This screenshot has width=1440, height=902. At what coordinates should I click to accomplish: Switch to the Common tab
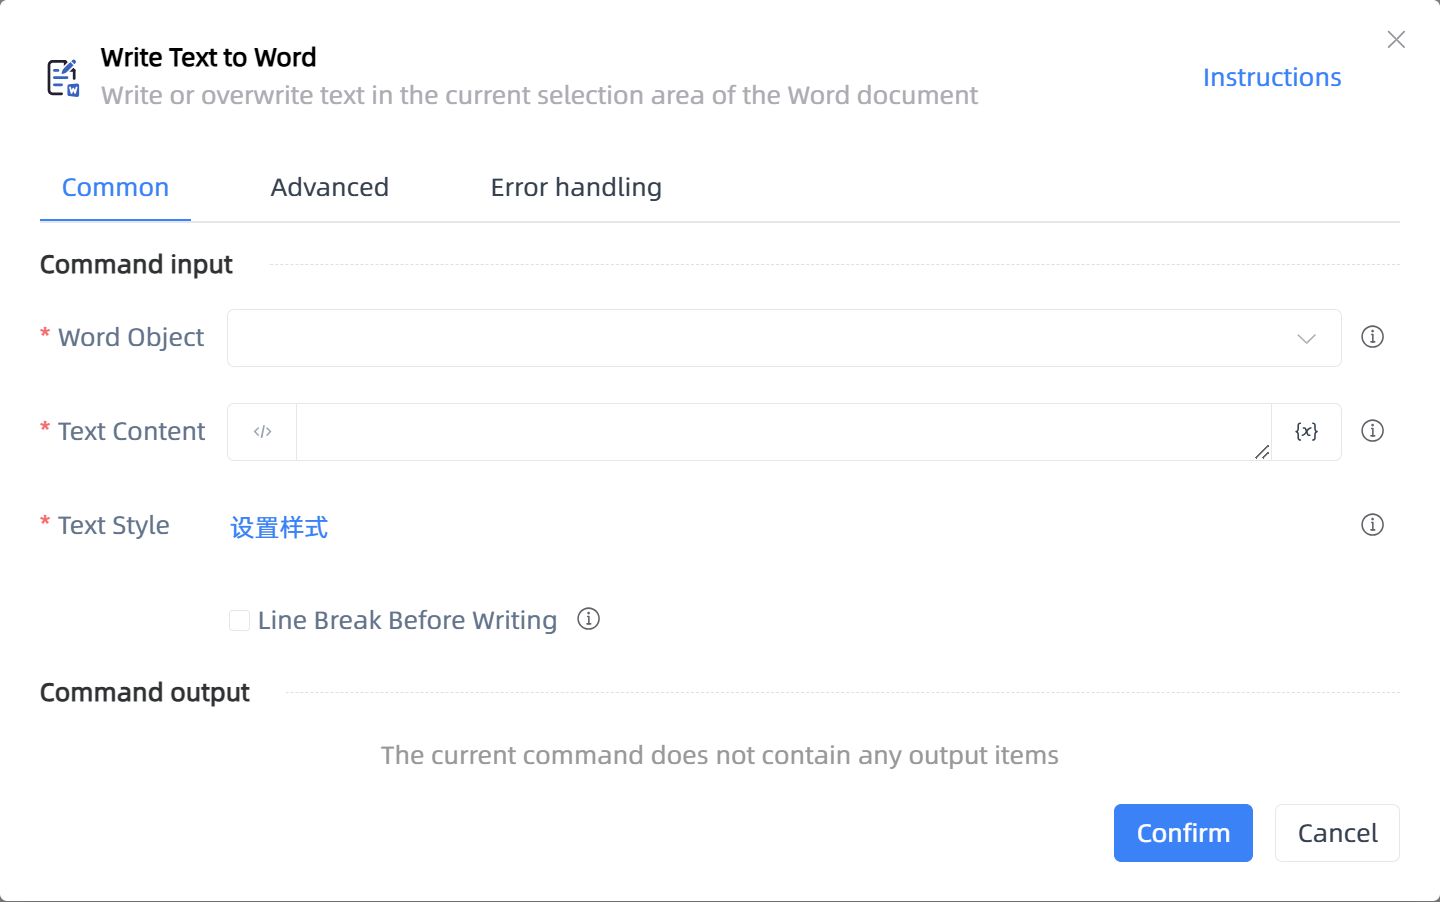point(115,187)
